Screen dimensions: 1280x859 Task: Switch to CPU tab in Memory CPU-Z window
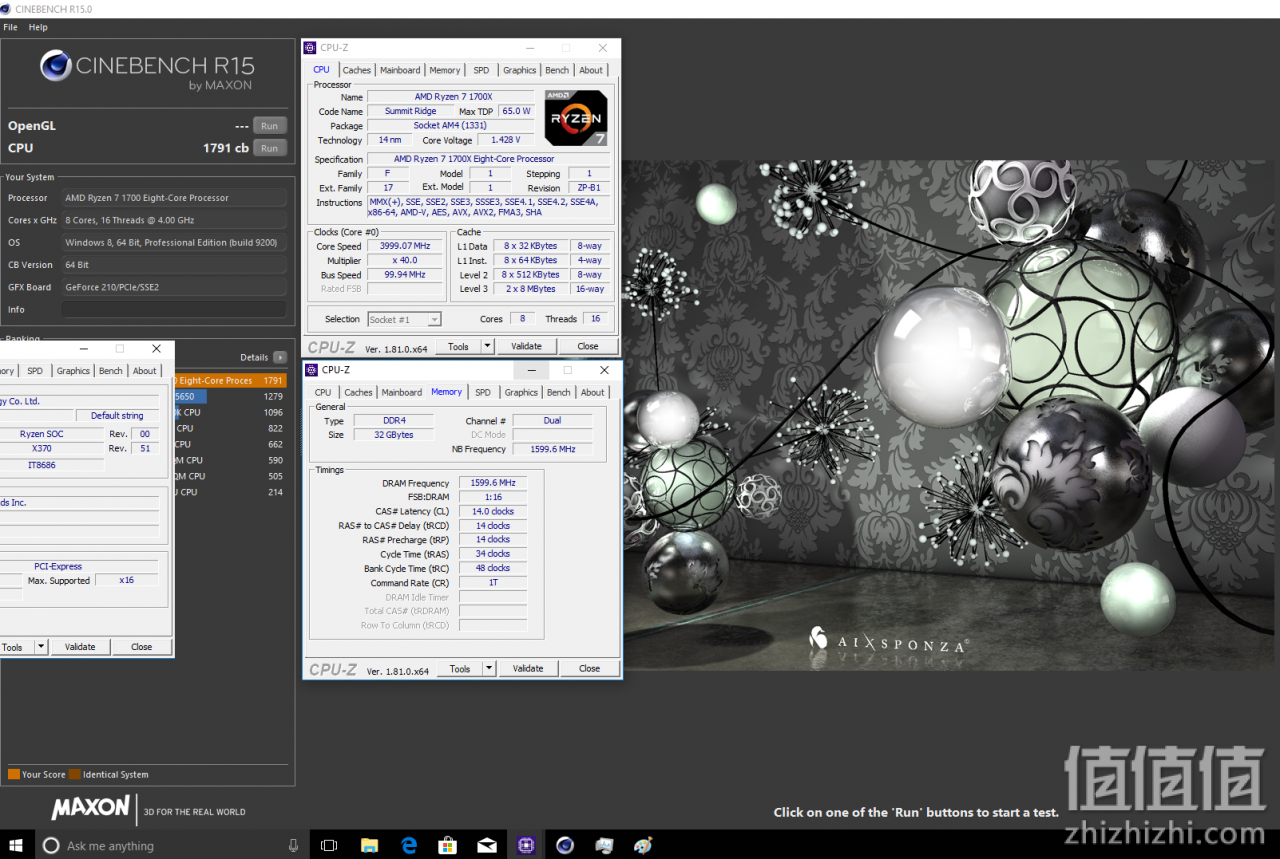[x=323, y=392]
